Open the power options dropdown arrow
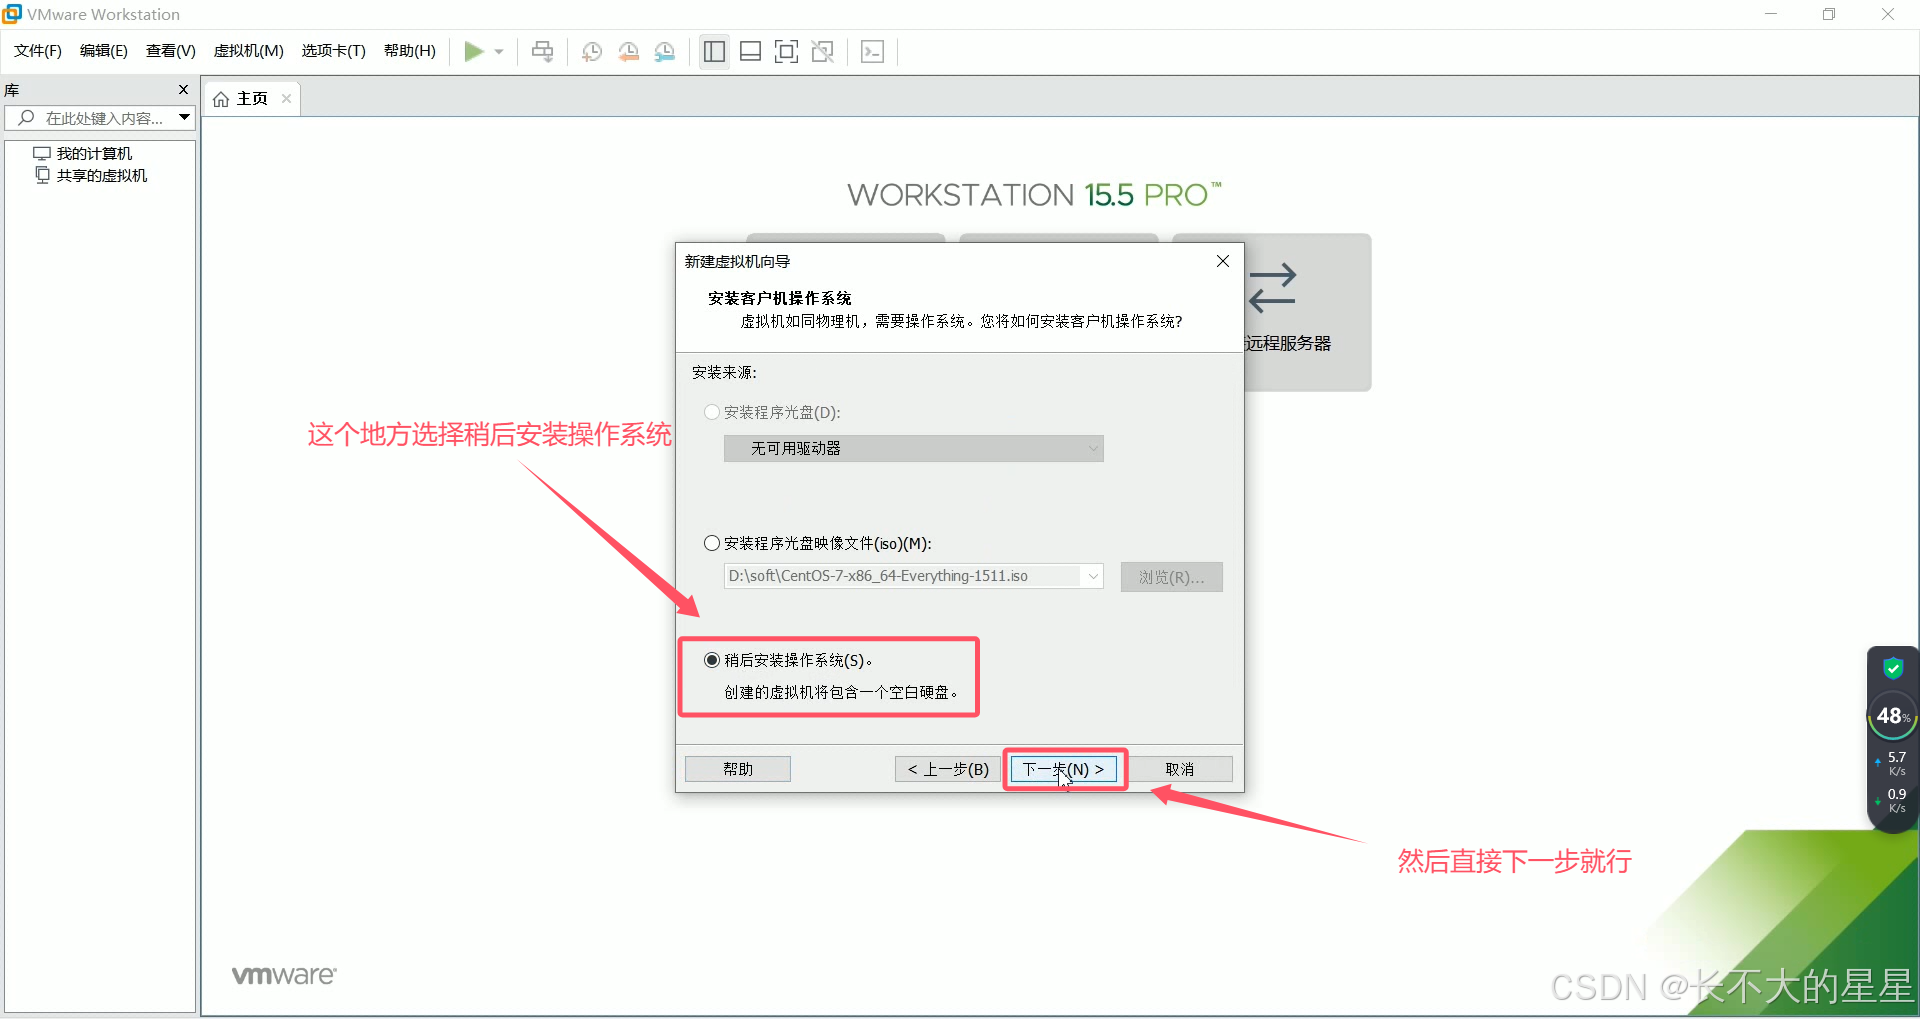The image size is (1920, 1019). pyautogui.click(x=499, y=52)
